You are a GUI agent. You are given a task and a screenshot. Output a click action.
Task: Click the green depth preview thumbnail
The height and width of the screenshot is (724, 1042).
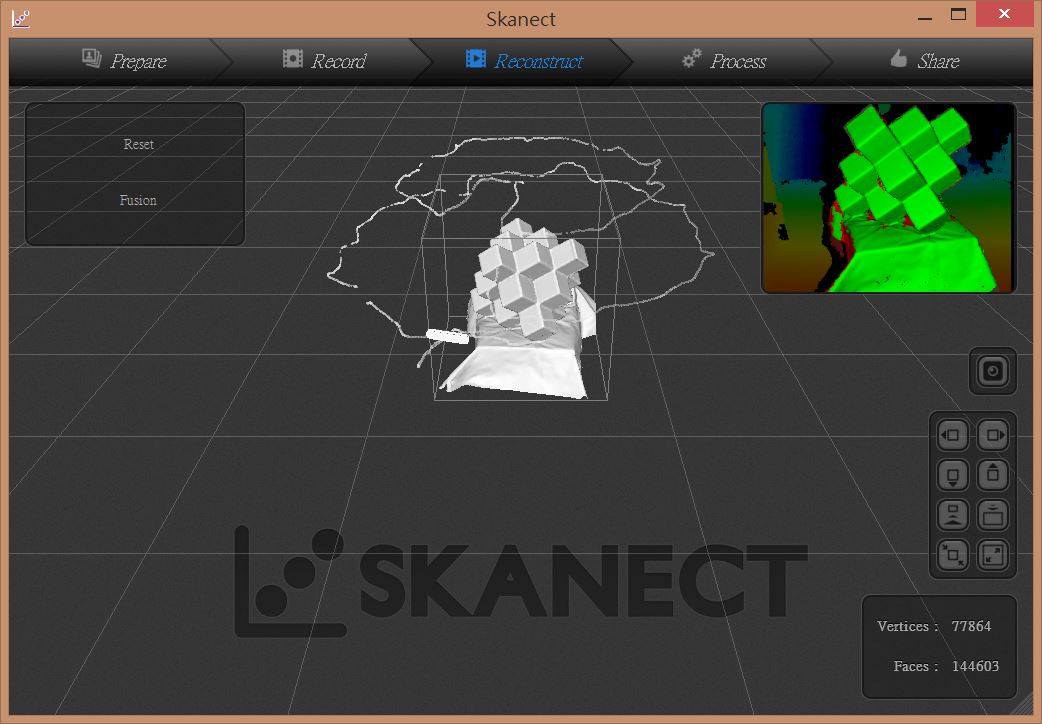[888, 197]
